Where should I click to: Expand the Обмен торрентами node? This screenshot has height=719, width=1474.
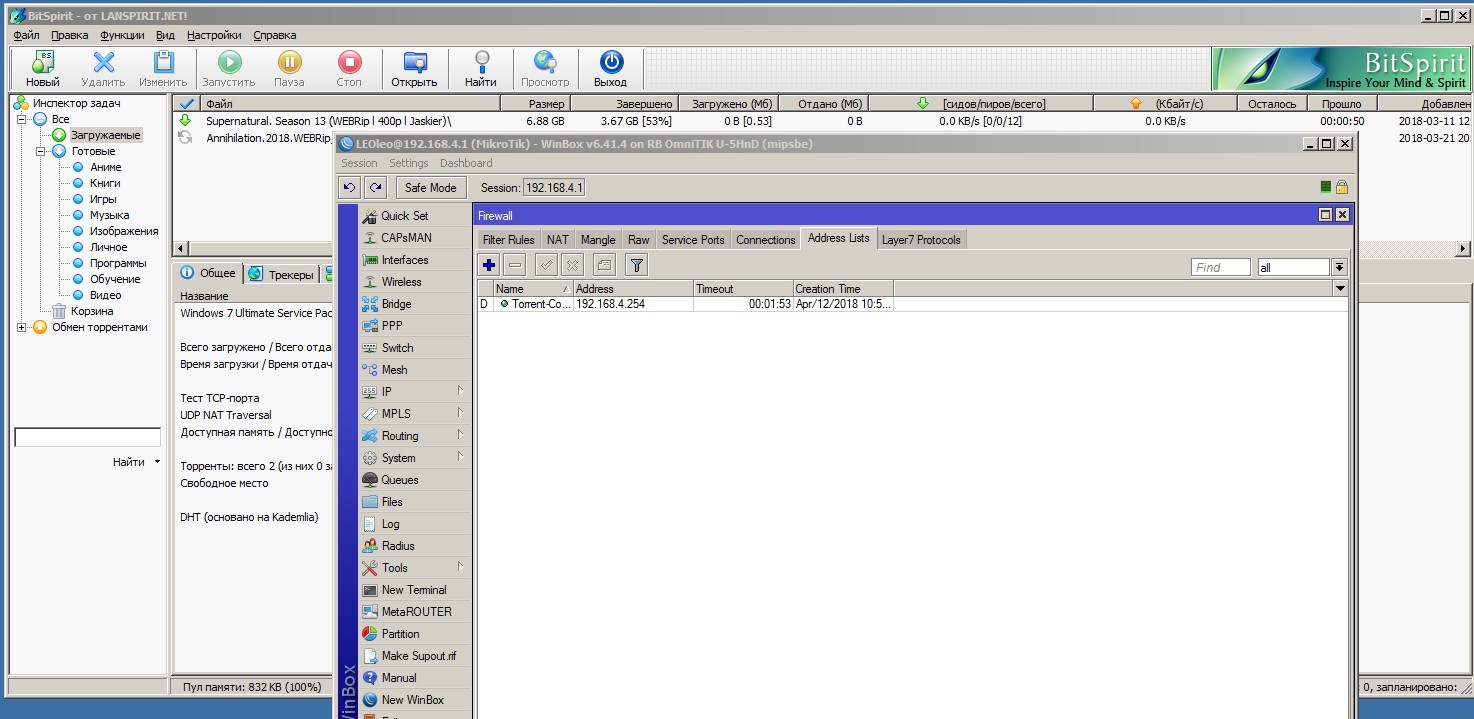(22, 327)
